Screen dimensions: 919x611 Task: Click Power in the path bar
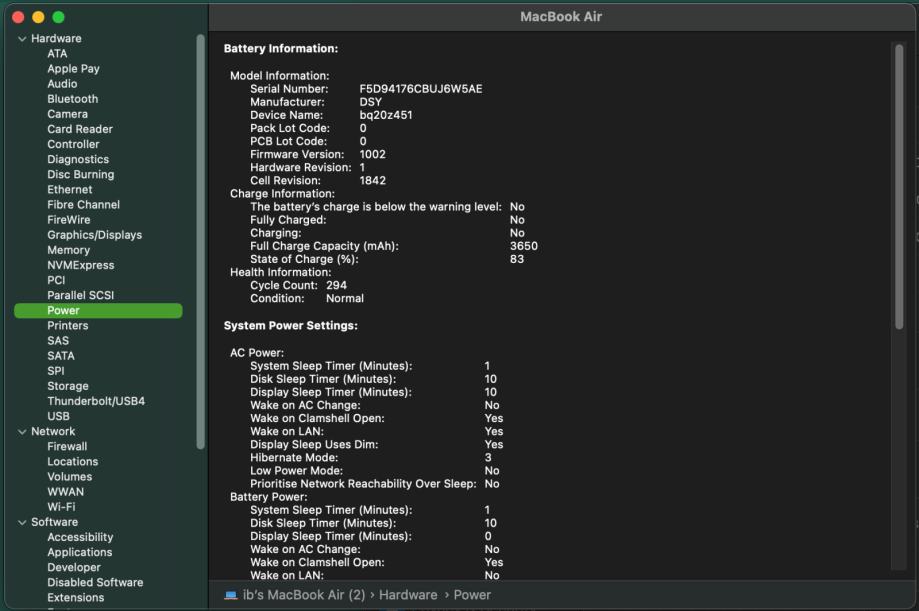click(472, 595)
